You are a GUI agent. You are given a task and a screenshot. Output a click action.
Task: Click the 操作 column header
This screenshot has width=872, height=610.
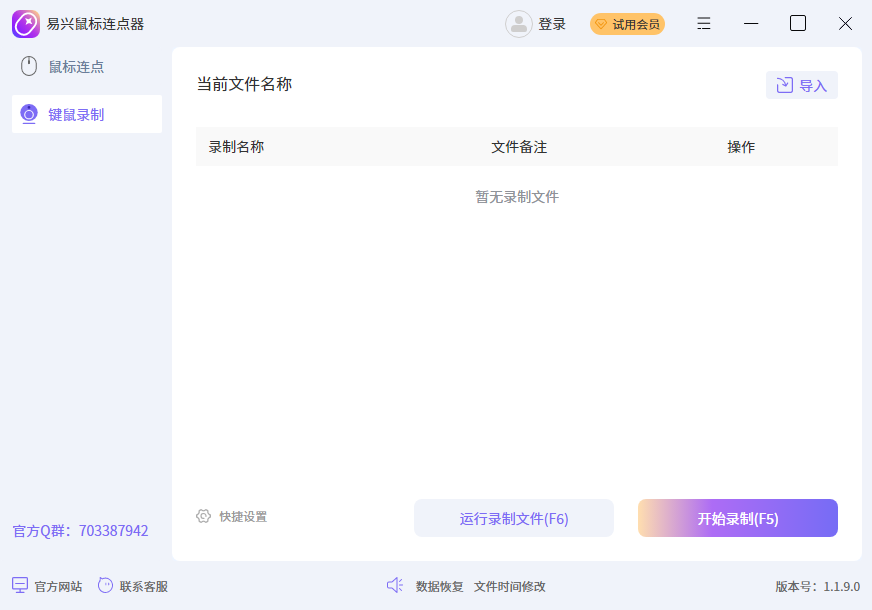coord(741,147)
